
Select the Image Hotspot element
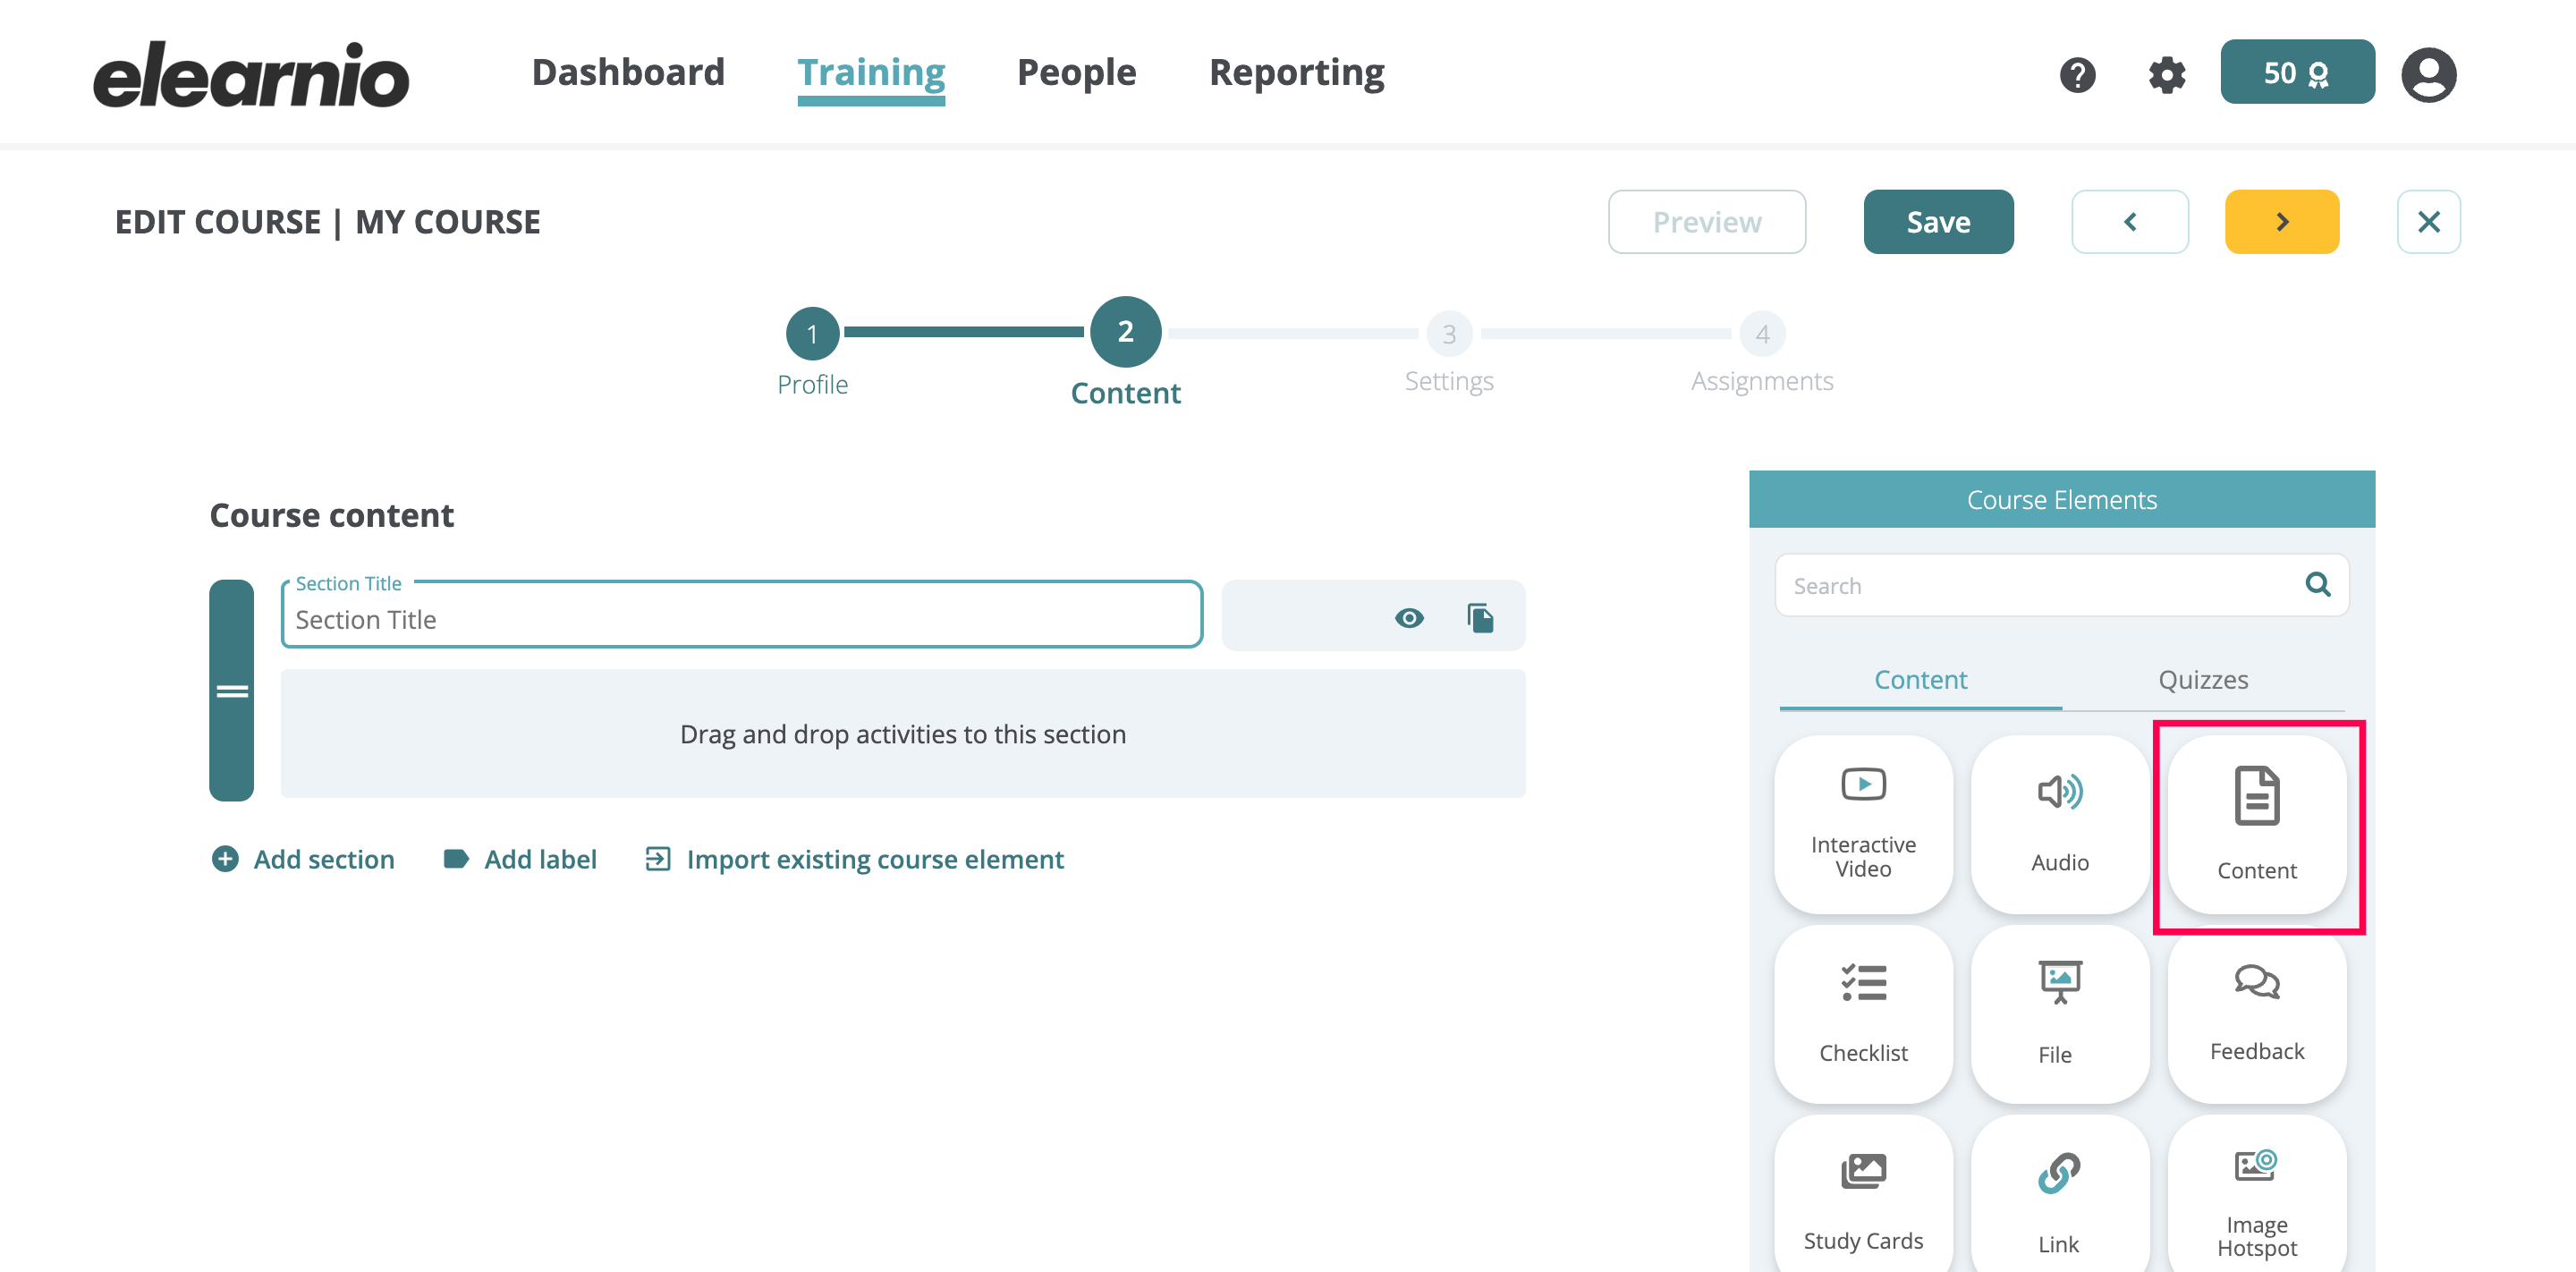point(2256,1195)
